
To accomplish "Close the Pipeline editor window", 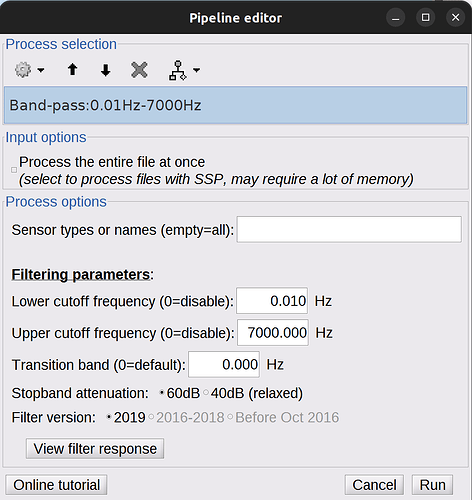I will tap(455, 17).
